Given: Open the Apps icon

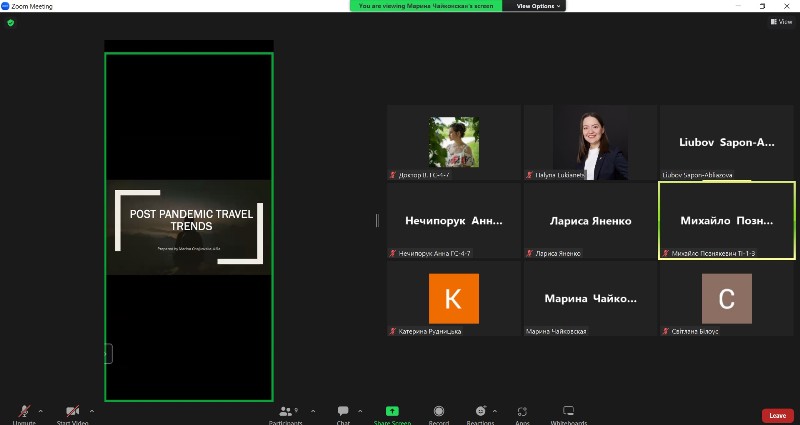Looking at the screenshot, I should click(x=522, y=412).
